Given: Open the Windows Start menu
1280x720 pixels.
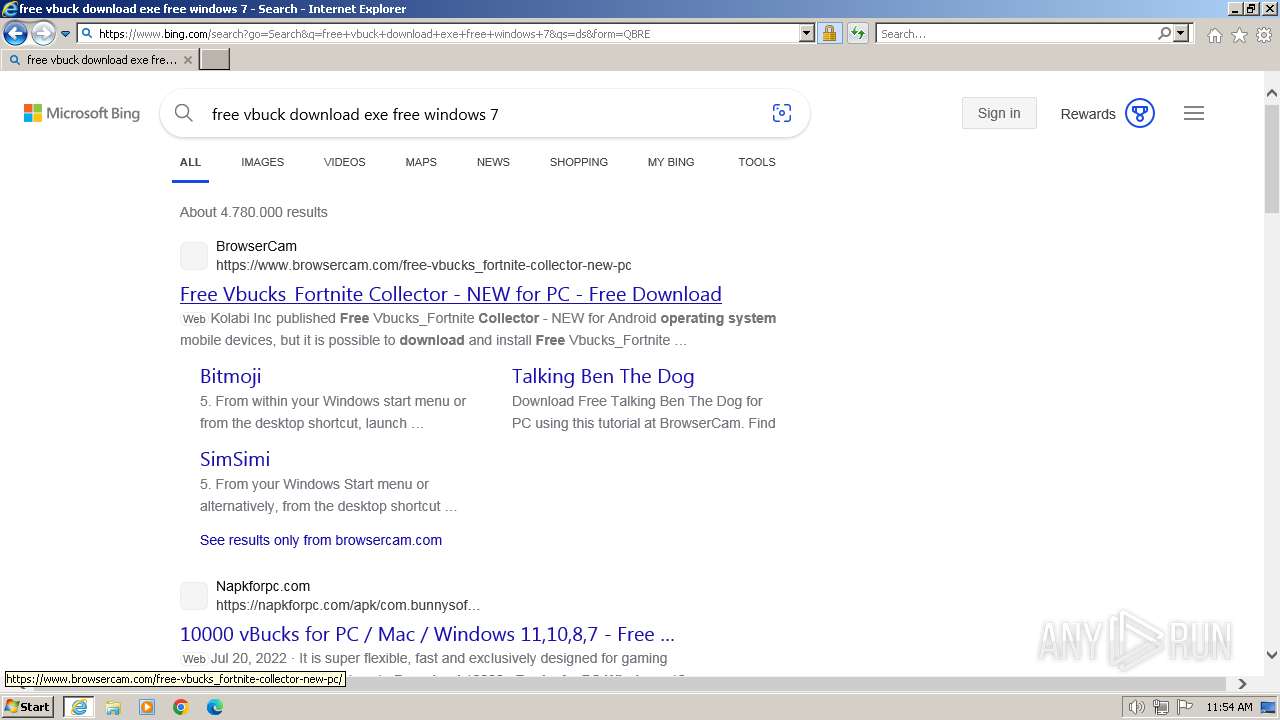Looking at the screenshot, I should [x=27, y=706].
